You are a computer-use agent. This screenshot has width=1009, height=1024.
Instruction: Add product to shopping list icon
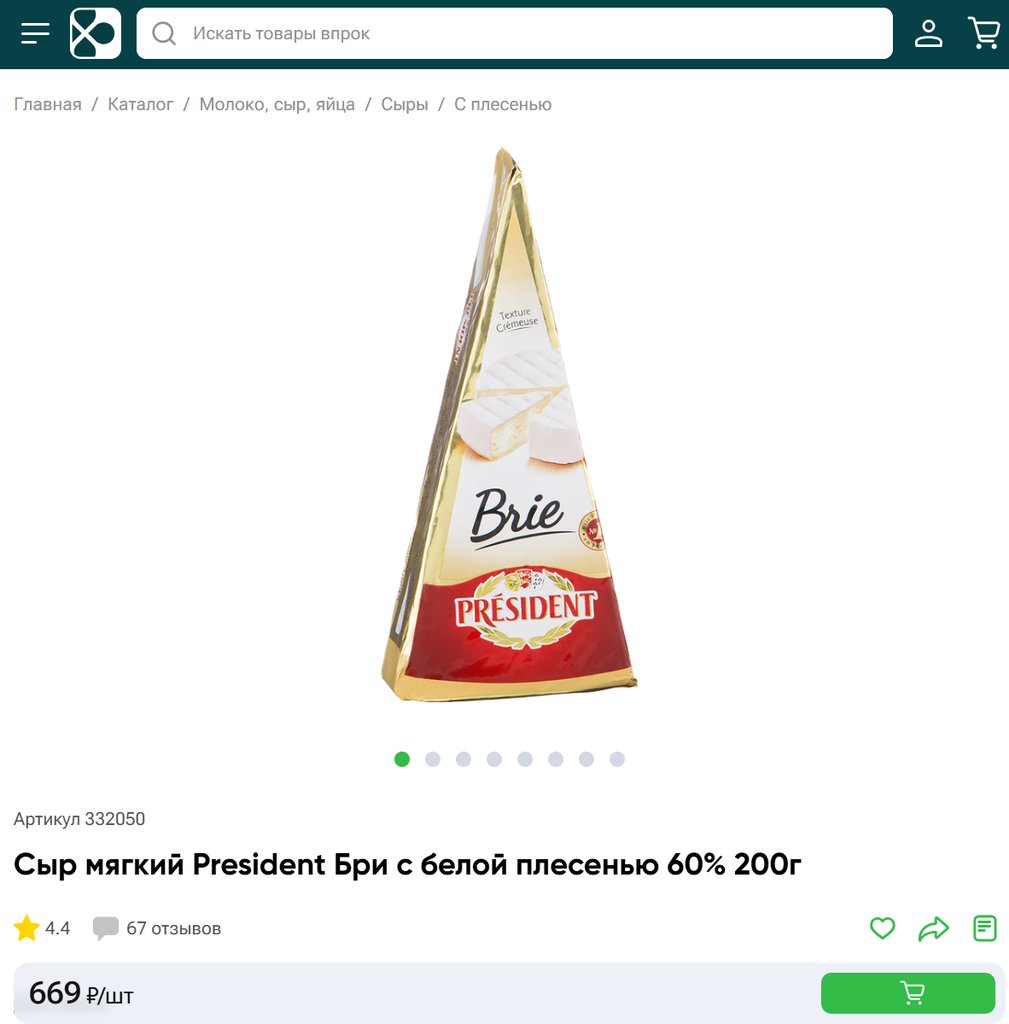point(984,928)
